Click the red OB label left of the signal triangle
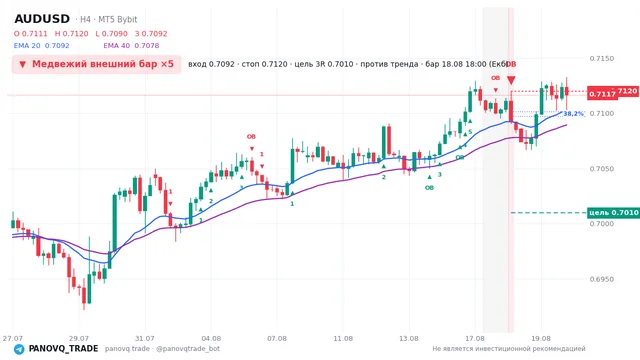 [x=496, y=78]
